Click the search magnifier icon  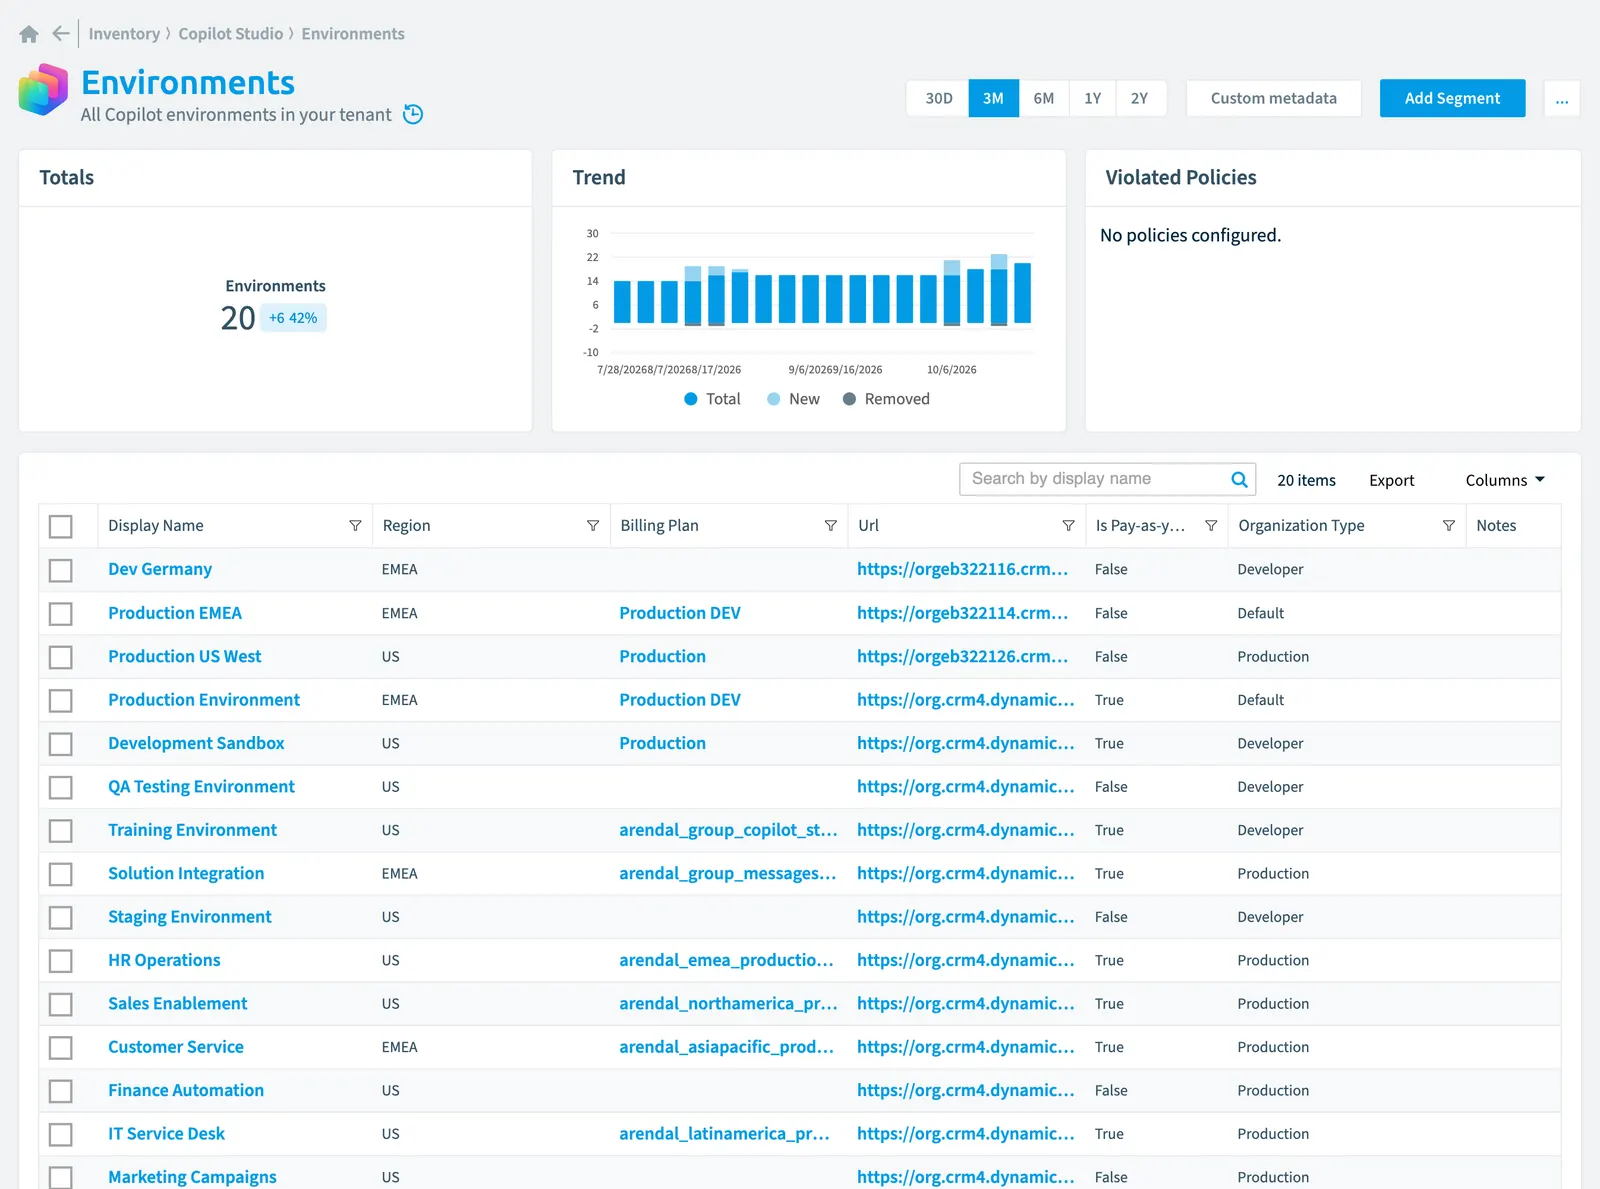pyautogui.click(x=1239, y=479)
